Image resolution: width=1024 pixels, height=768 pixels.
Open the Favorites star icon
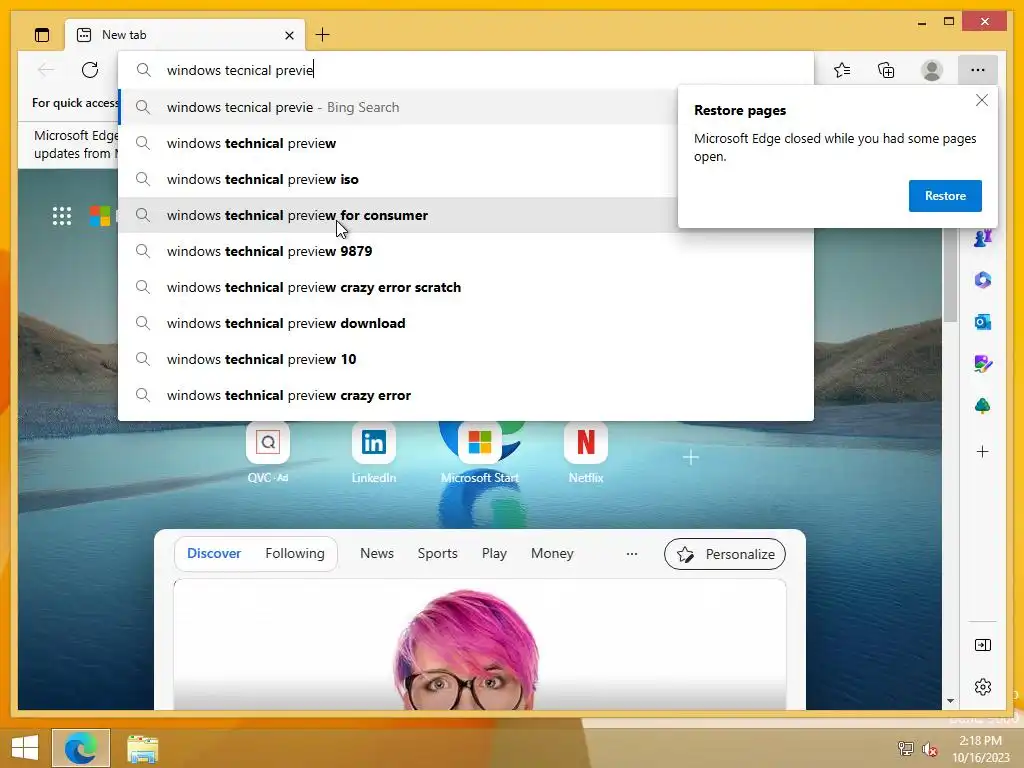(842, 70)
